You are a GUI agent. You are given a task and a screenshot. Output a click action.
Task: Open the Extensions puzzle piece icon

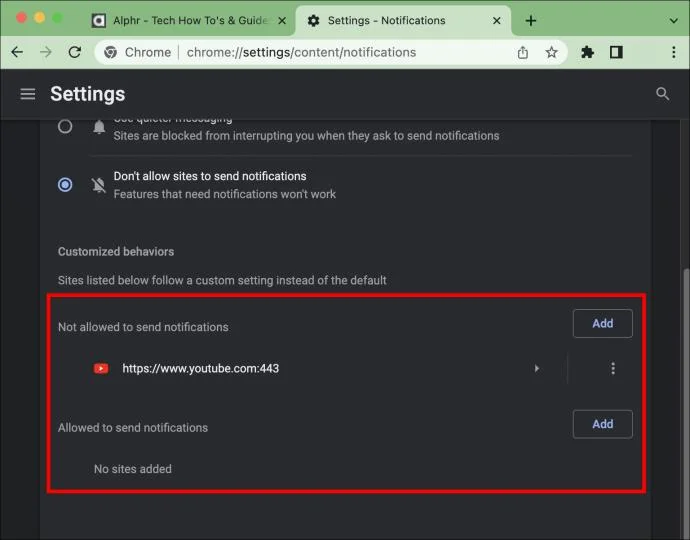tap(588, 52)
